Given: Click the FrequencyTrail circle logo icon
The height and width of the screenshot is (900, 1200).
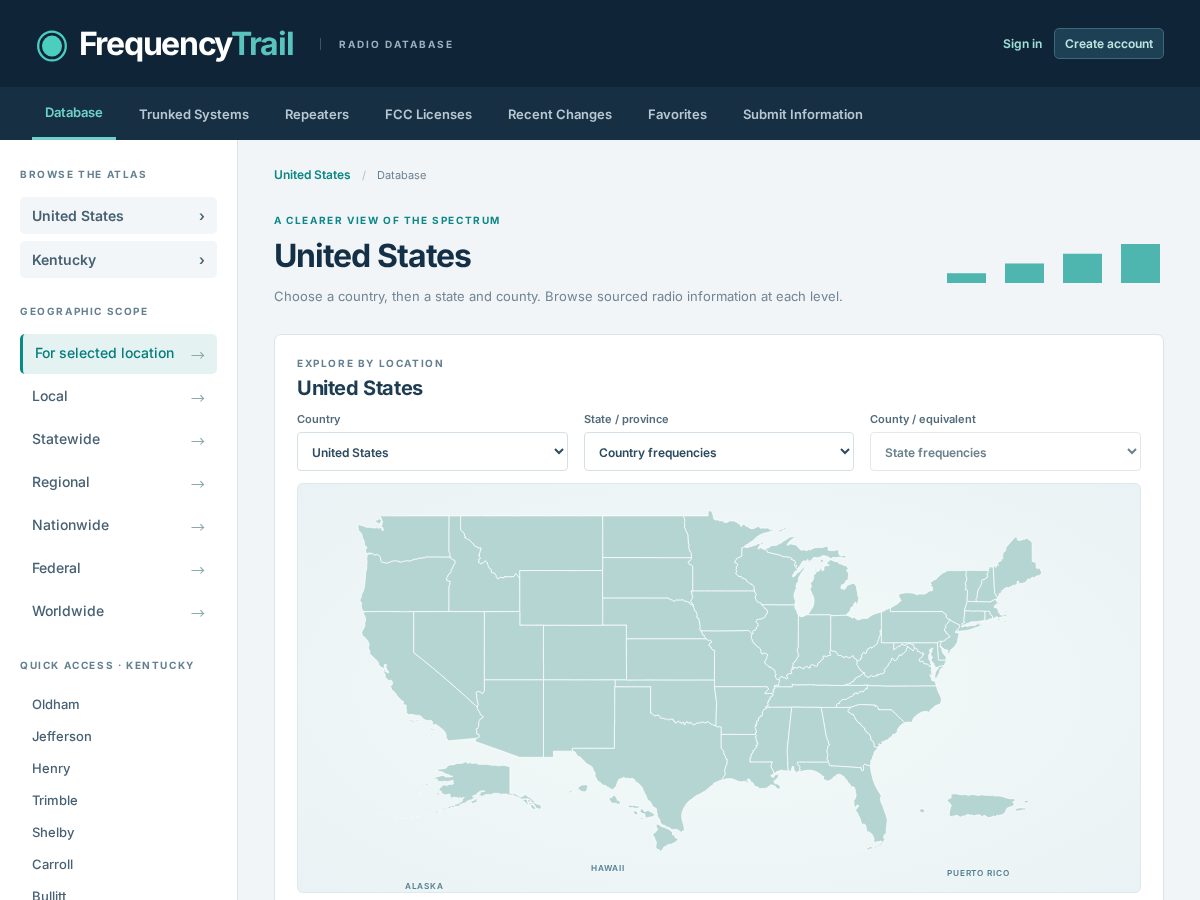Looking at the screenshot, I should [x=52, y=45].
